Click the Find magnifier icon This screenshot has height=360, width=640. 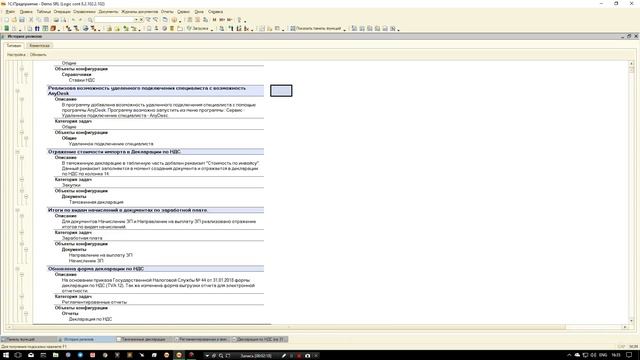[x=90, y=20]
